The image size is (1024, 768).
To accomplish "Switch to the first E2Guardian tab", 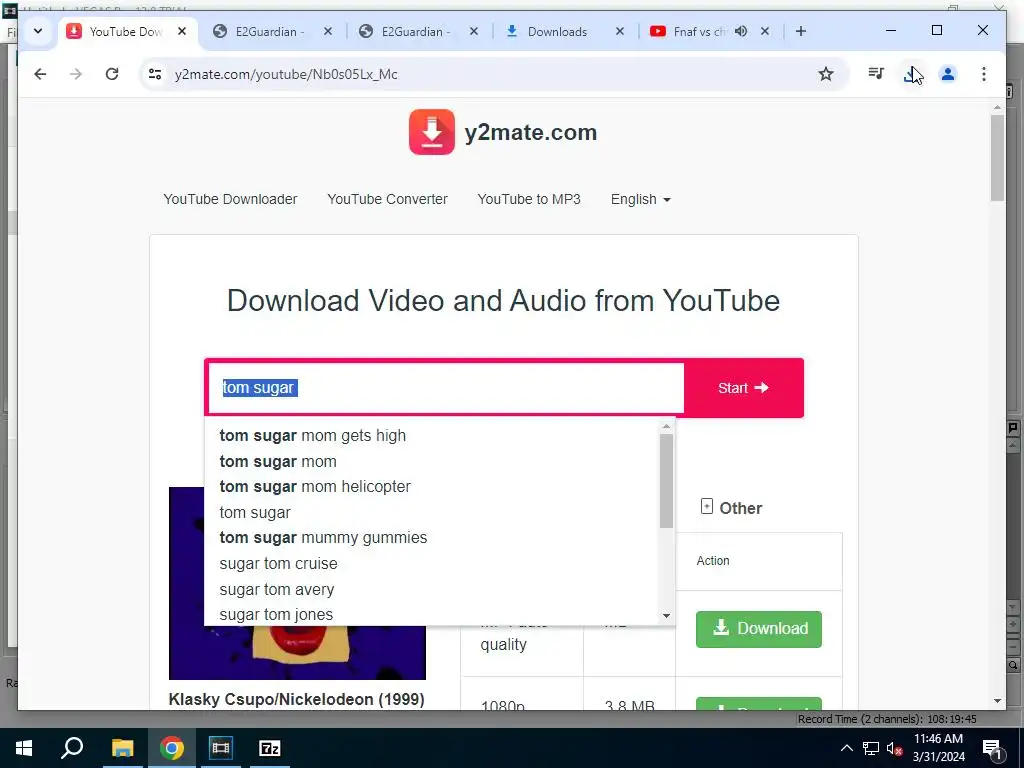I will (x=268, y=31).
